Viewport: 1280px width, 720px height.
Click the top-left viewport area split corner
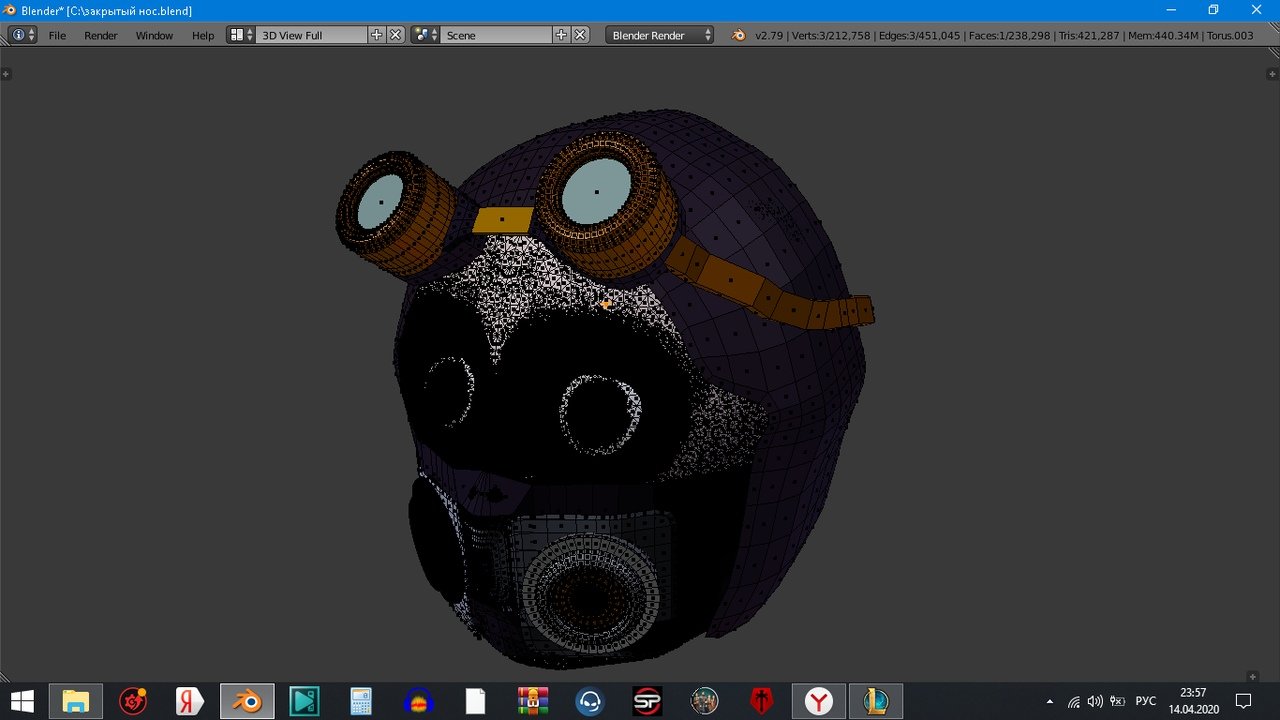(x=6, y=73)
